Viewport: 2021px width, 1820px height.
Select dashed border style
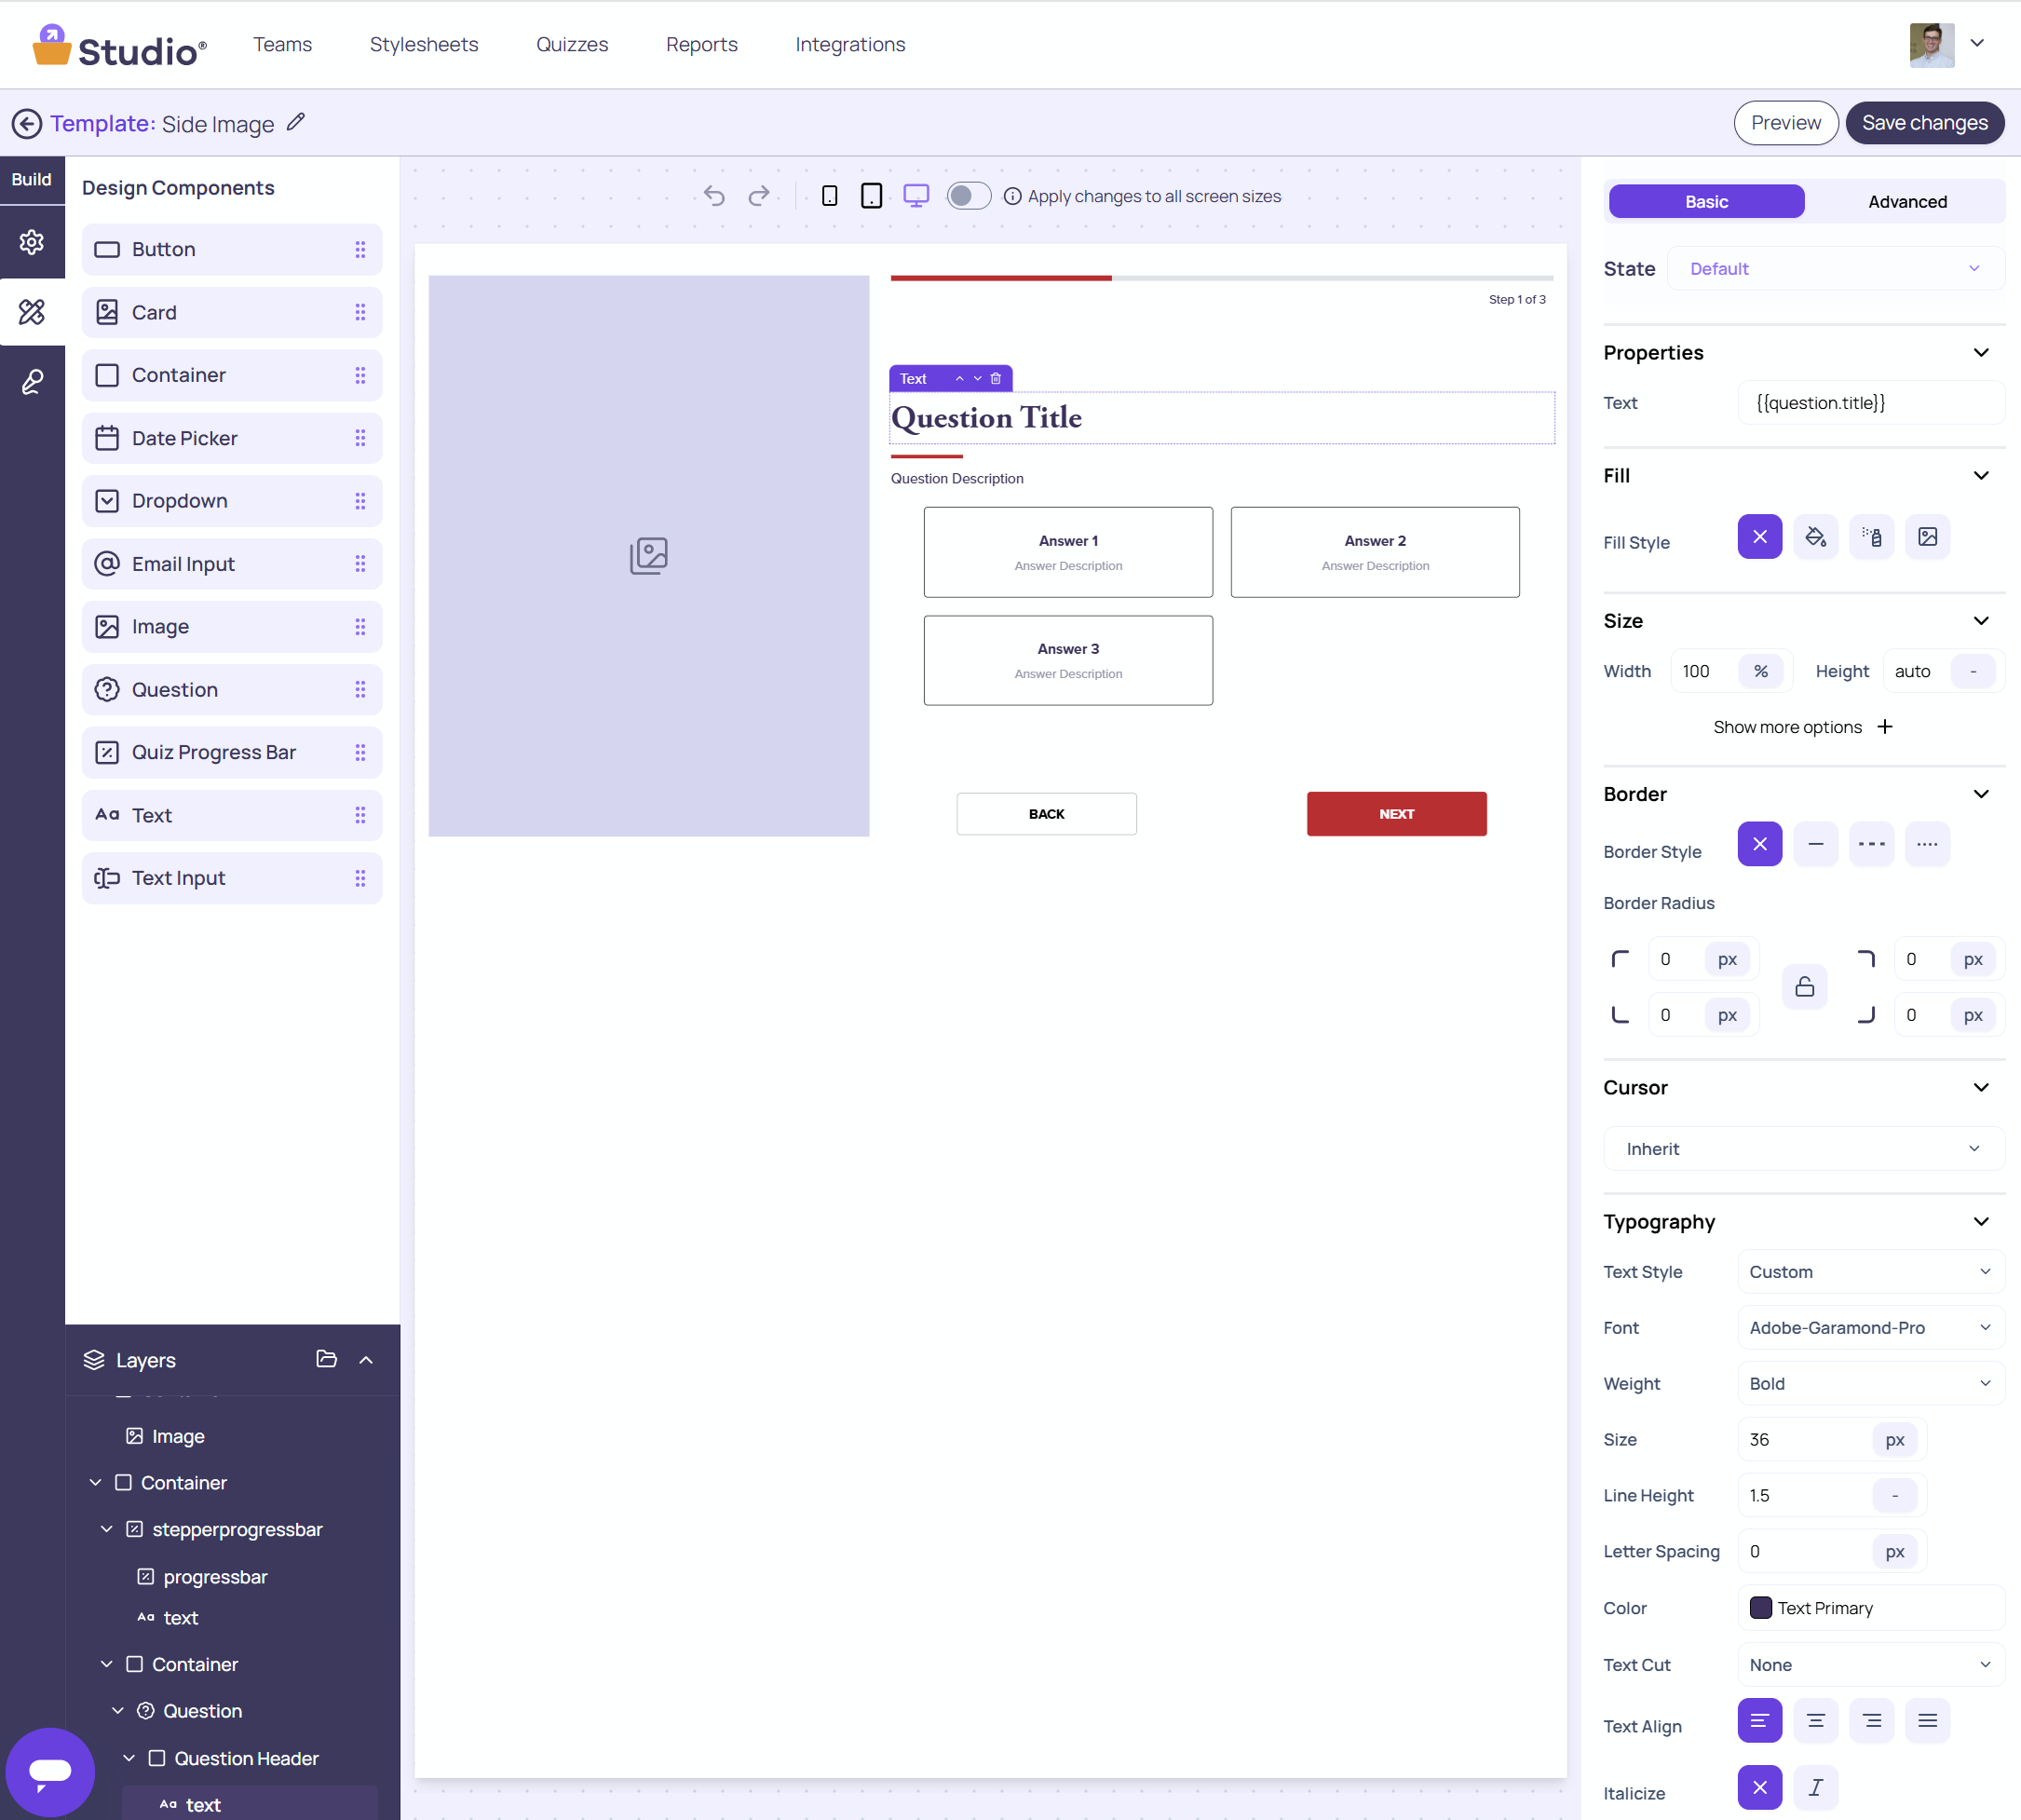1871,845
